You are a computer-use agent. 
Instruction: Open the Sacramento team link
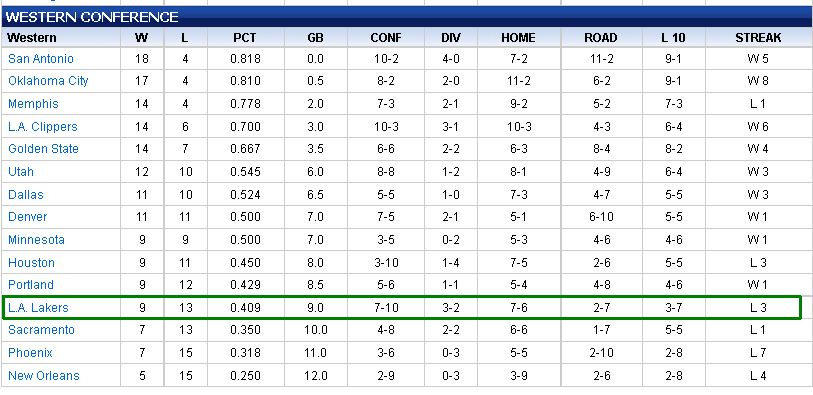(41, 331)
